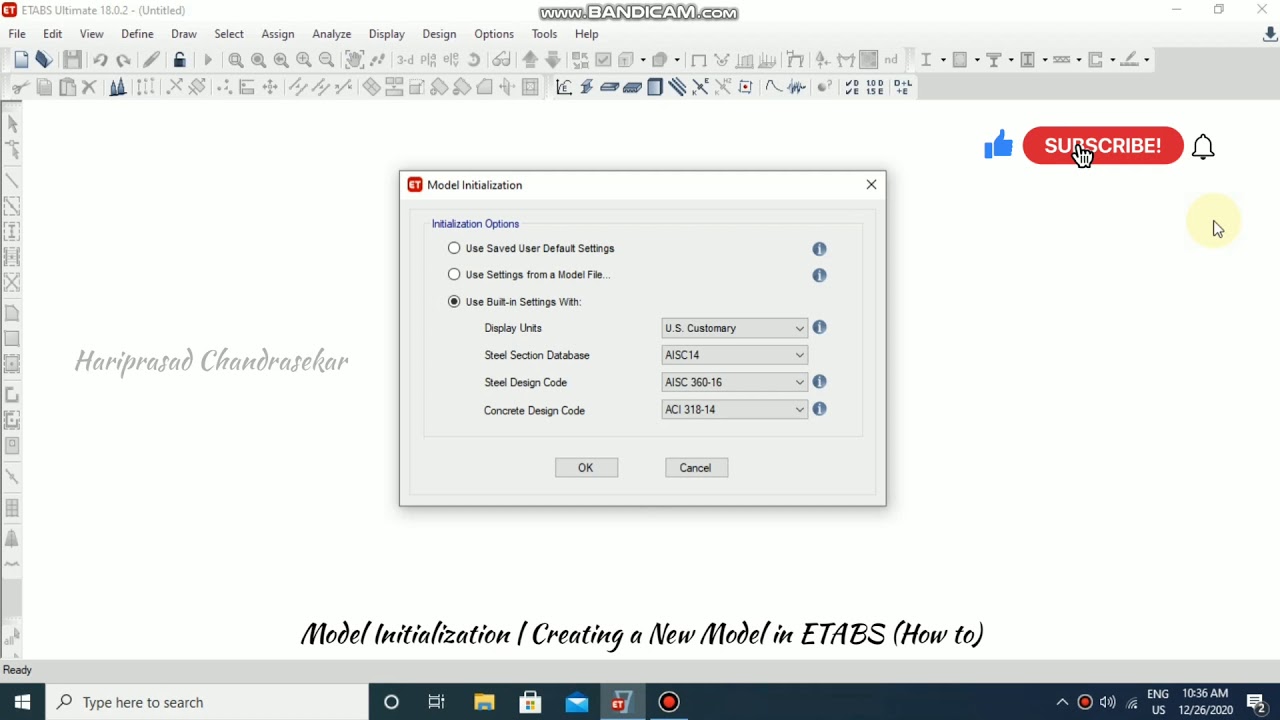Click the scissors Cut icon
This screenshot has width=1280, height=720.
tap(21, 87)
